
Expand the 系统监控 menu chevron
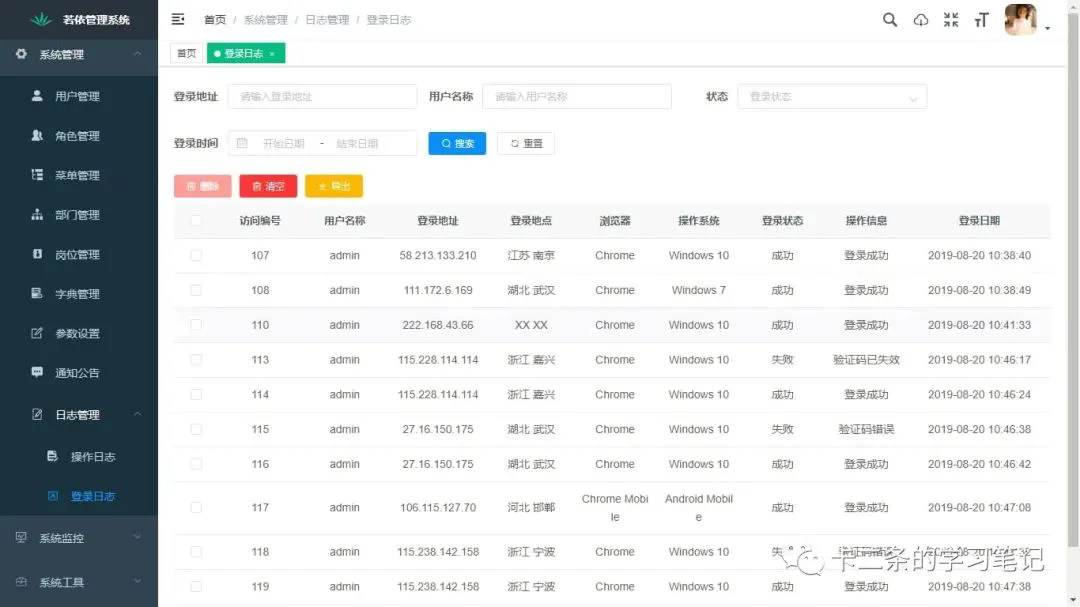(137, 537)
